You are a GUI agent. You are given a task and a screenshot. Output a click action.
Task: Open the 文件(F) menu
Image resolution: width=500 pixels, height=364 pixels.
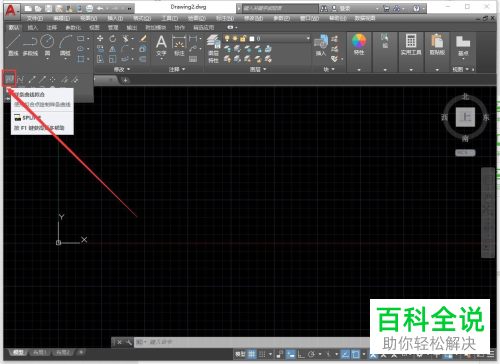tap(35, 18)
